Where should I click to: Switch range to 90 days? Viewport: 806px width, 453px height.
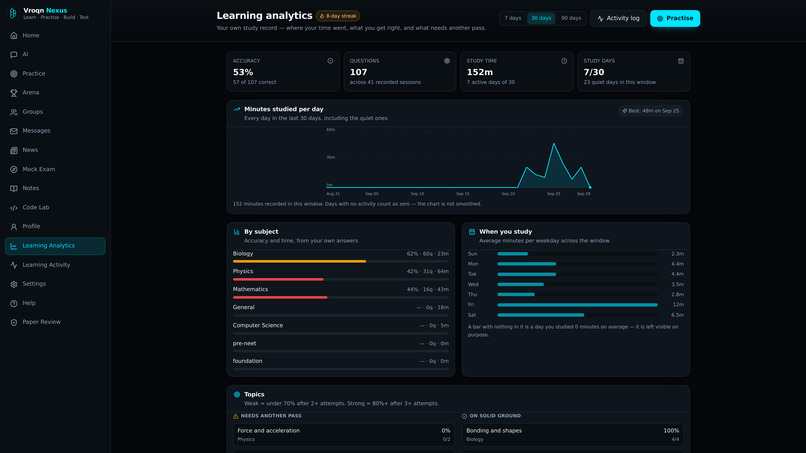(x=571, y=18)
